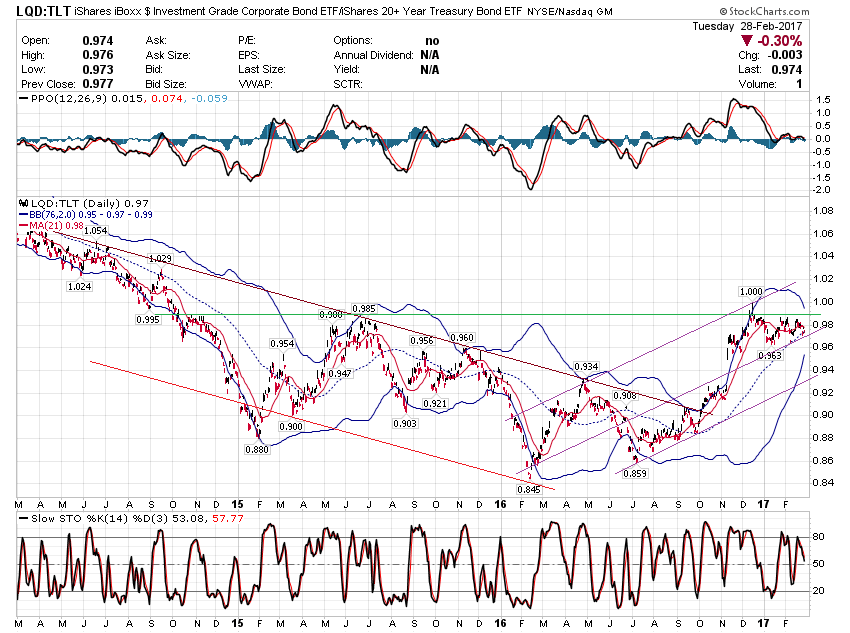Image resolution: width=850 pixels, height=633 pixels.
Task: Click the 1.054 price peak label
Action: [x=95, y=231]
